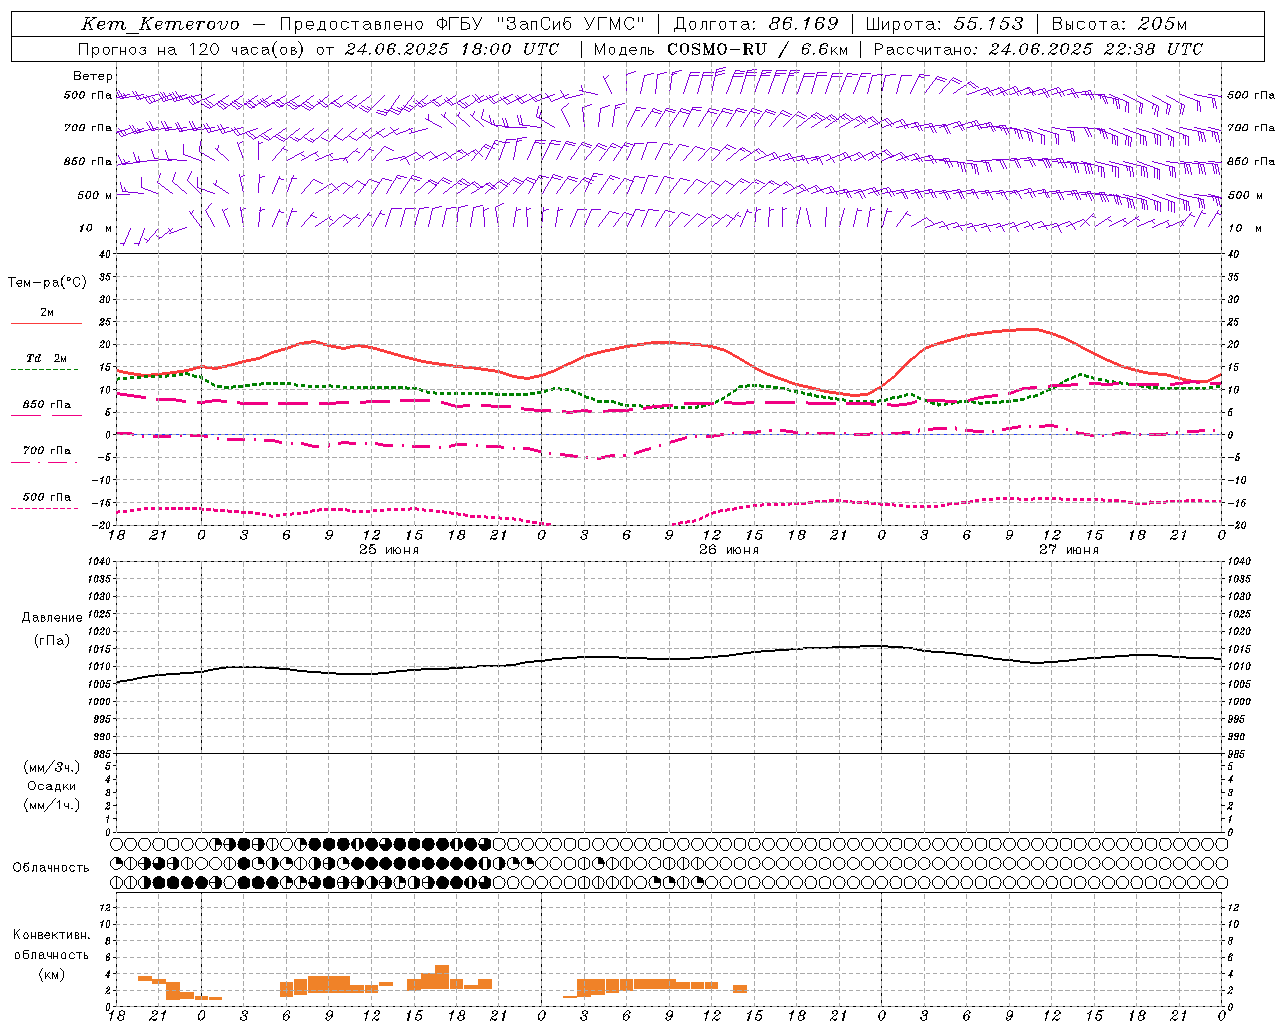The height and width of the screenshot is (1024, 1280).
Task: Click the 500 гПа dotted legend line sample
Action: 45,509
